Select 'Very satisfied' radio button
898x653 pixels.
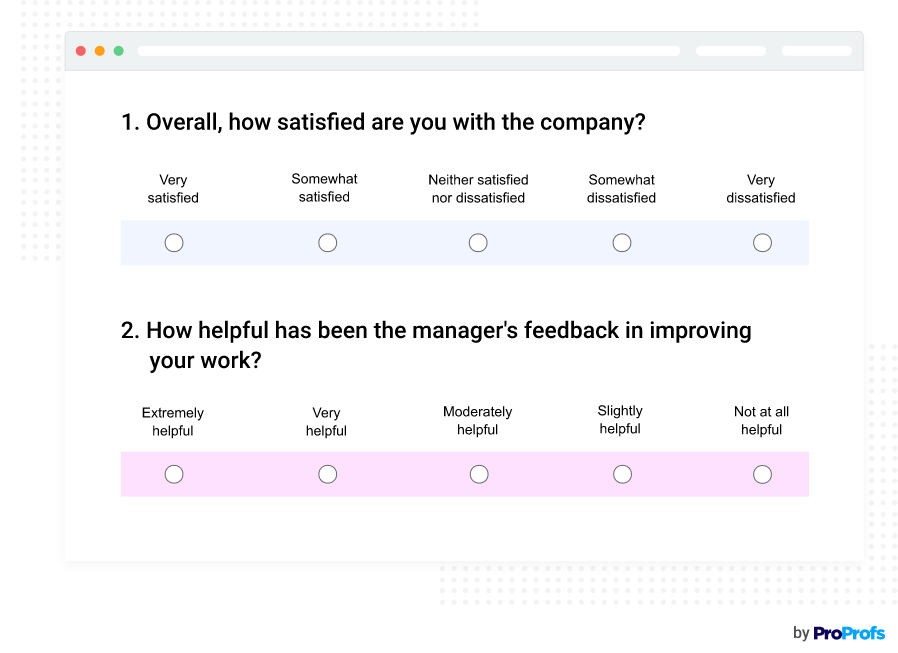tap(174, 243)
